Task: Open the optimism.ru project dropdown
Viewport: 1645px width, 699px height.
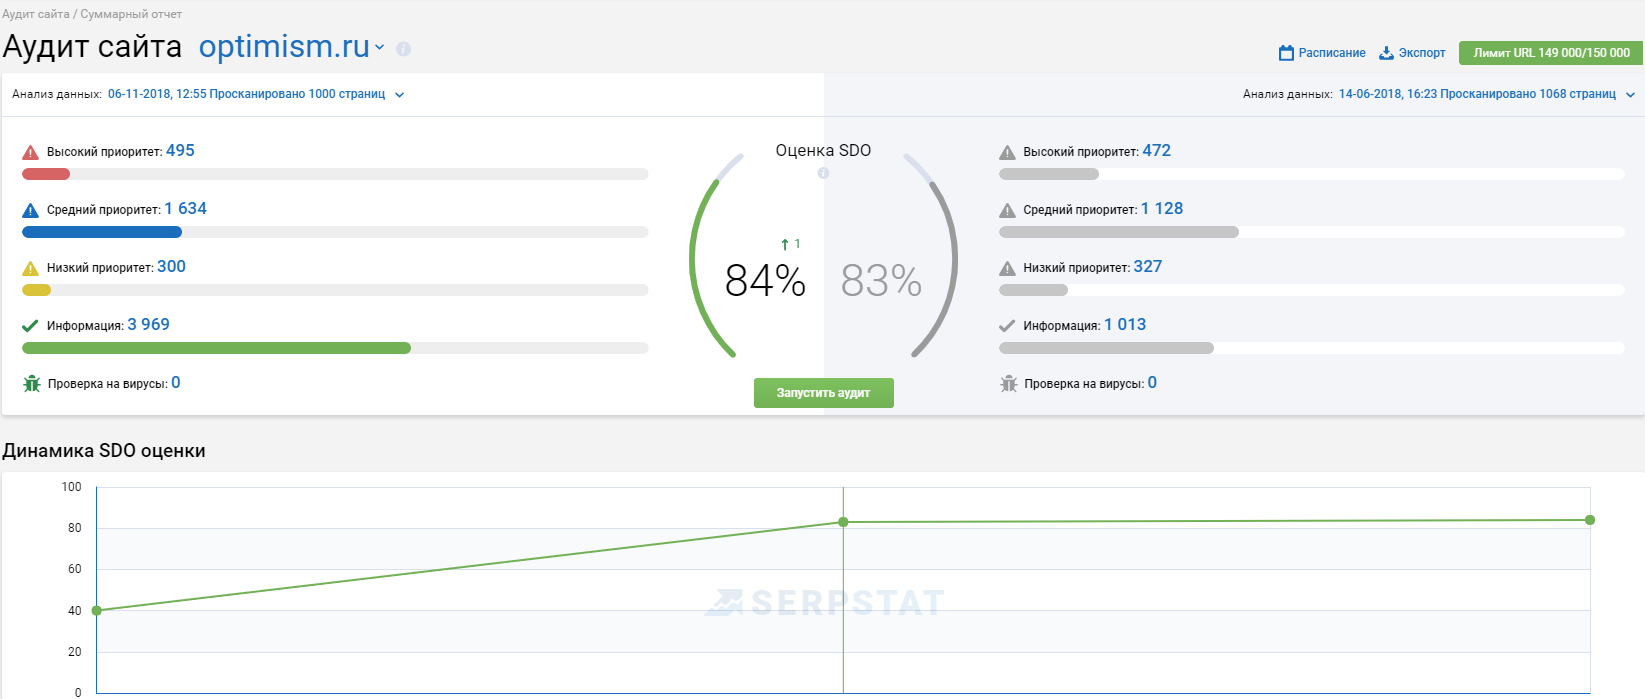Action: [380, 47]
